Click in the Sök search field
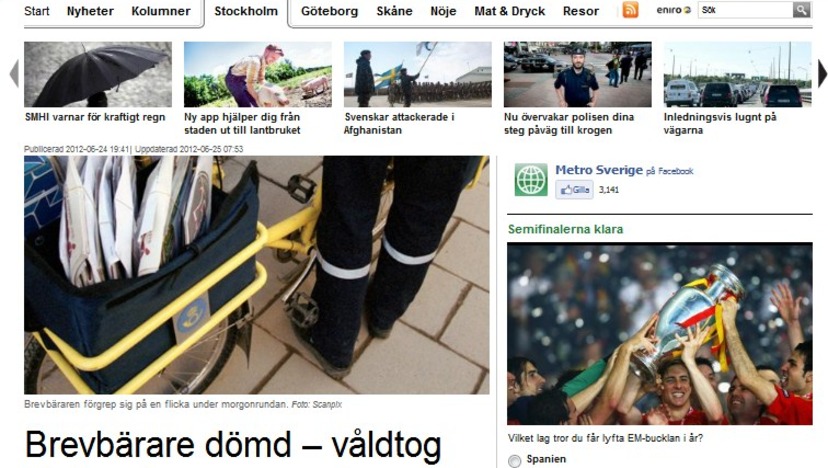Image resolution: width=828 pixels, height=468 pixels. (746, 10)
